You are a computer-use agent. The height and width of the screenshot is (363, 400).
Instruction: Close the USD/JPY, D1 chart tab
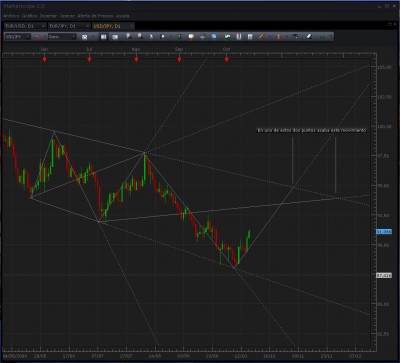(131, 26)
